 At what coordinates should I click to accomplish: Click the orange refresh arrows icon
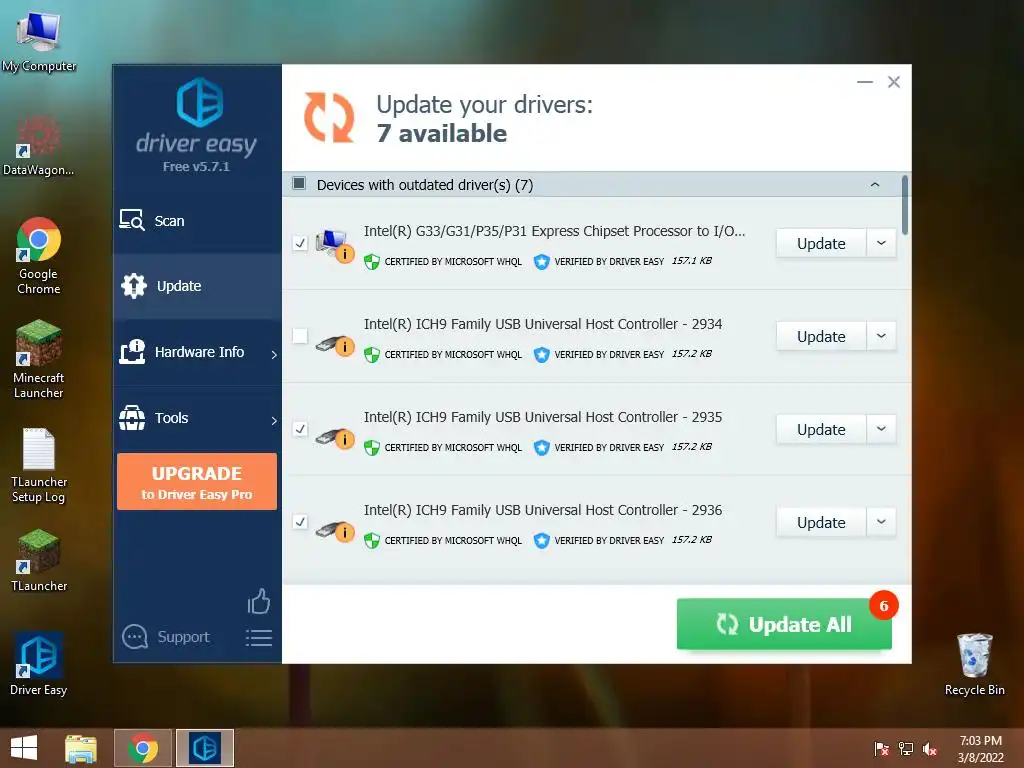point(328,118)
